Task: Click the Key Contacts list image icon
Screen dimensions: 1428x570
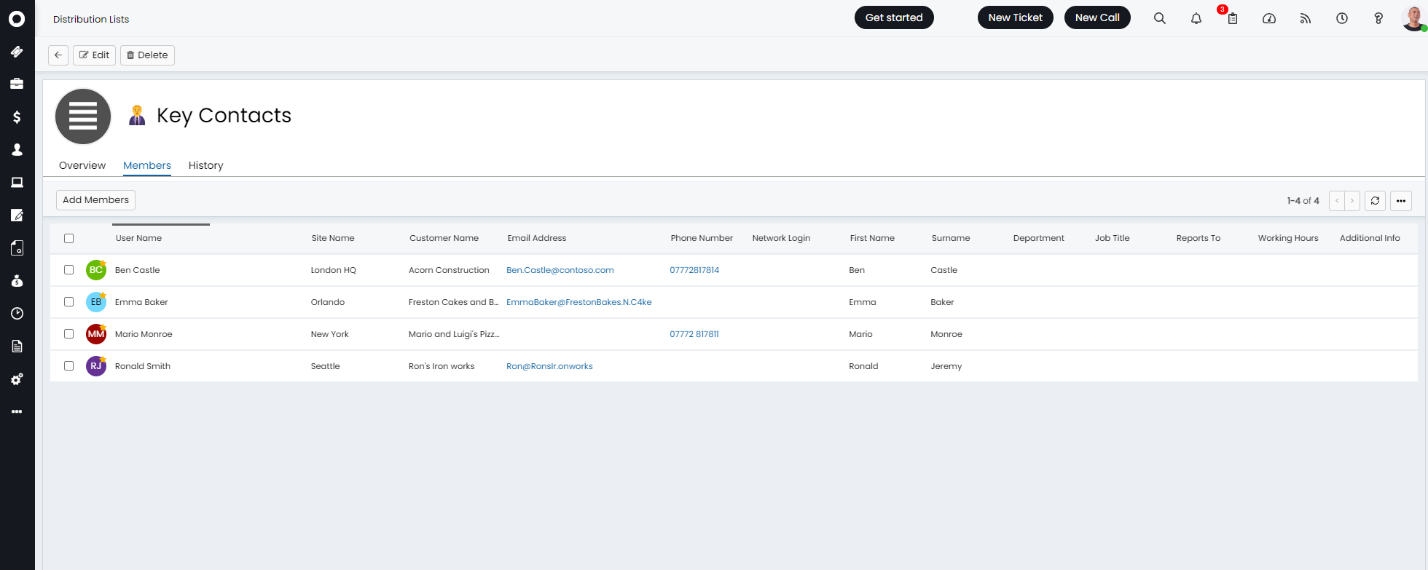Action: (x=83, y=116)
